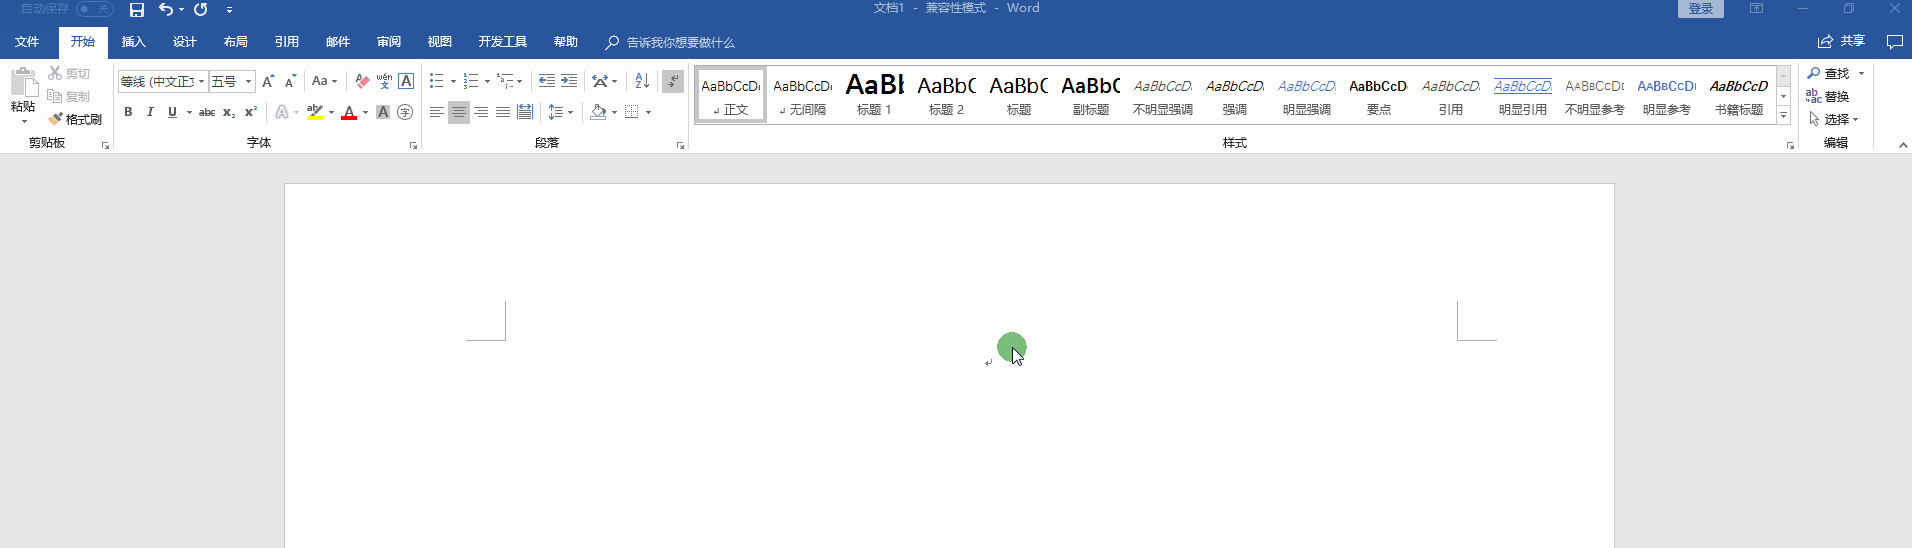Image resolution: width=1912 pixels, height=548 pixels.
Task: Toggle italic formatting (I)
Action: (150, 112)
